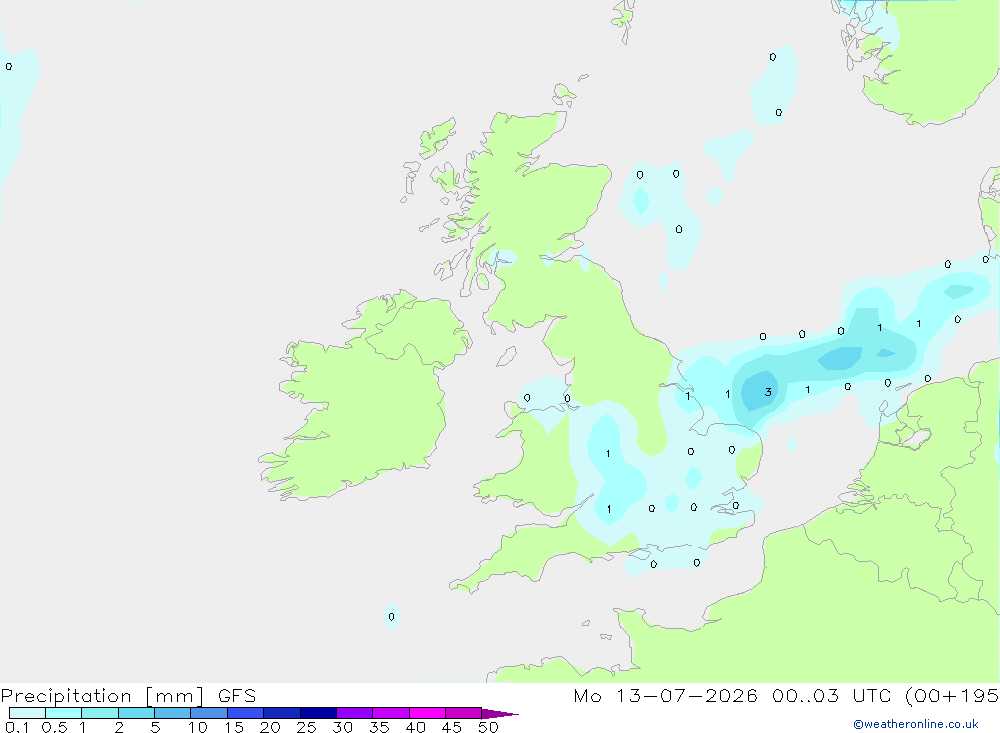This screenshot has height=733, width=1000.
Task: Select the 2–5 mm legend color swatch
Action: (136, 713)
